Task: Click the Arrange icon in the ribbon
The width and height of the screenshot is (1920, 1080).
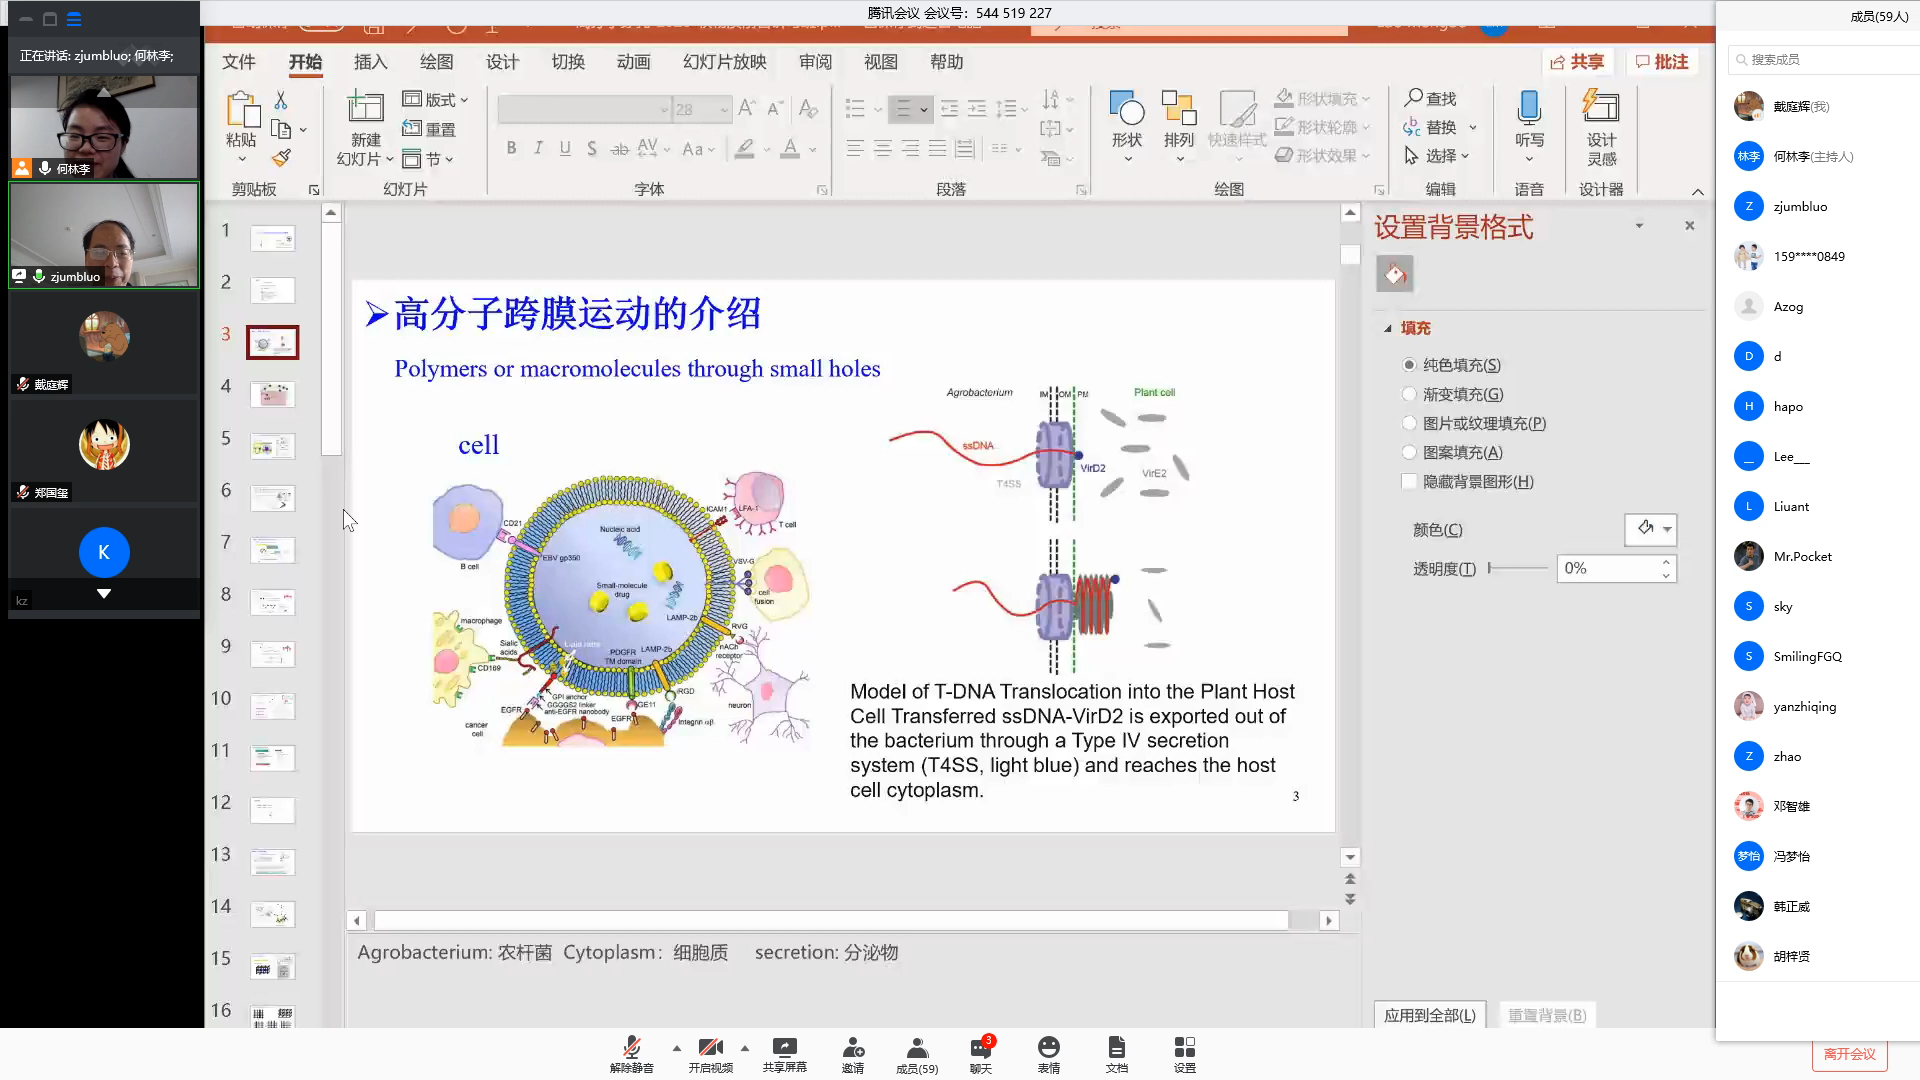Action: [1179, 108]
